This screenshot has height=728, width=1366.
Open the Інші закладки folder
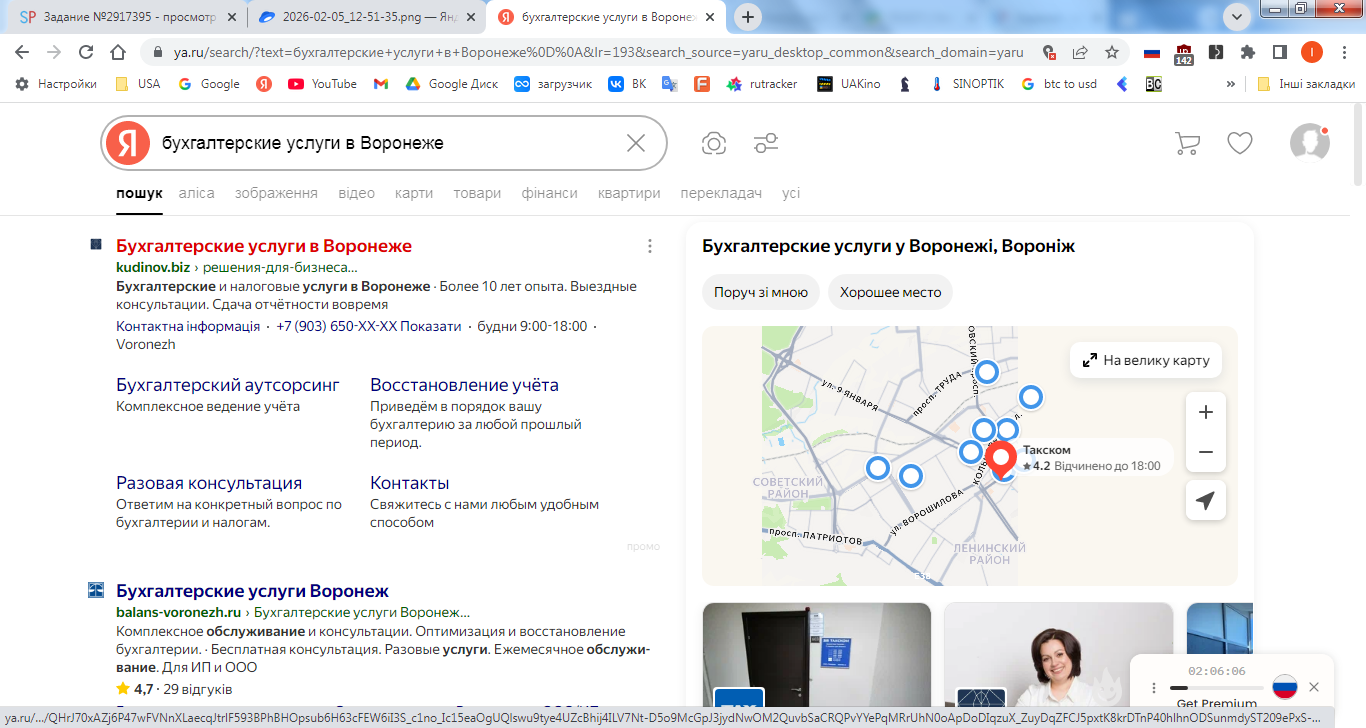click(1305, 84)
